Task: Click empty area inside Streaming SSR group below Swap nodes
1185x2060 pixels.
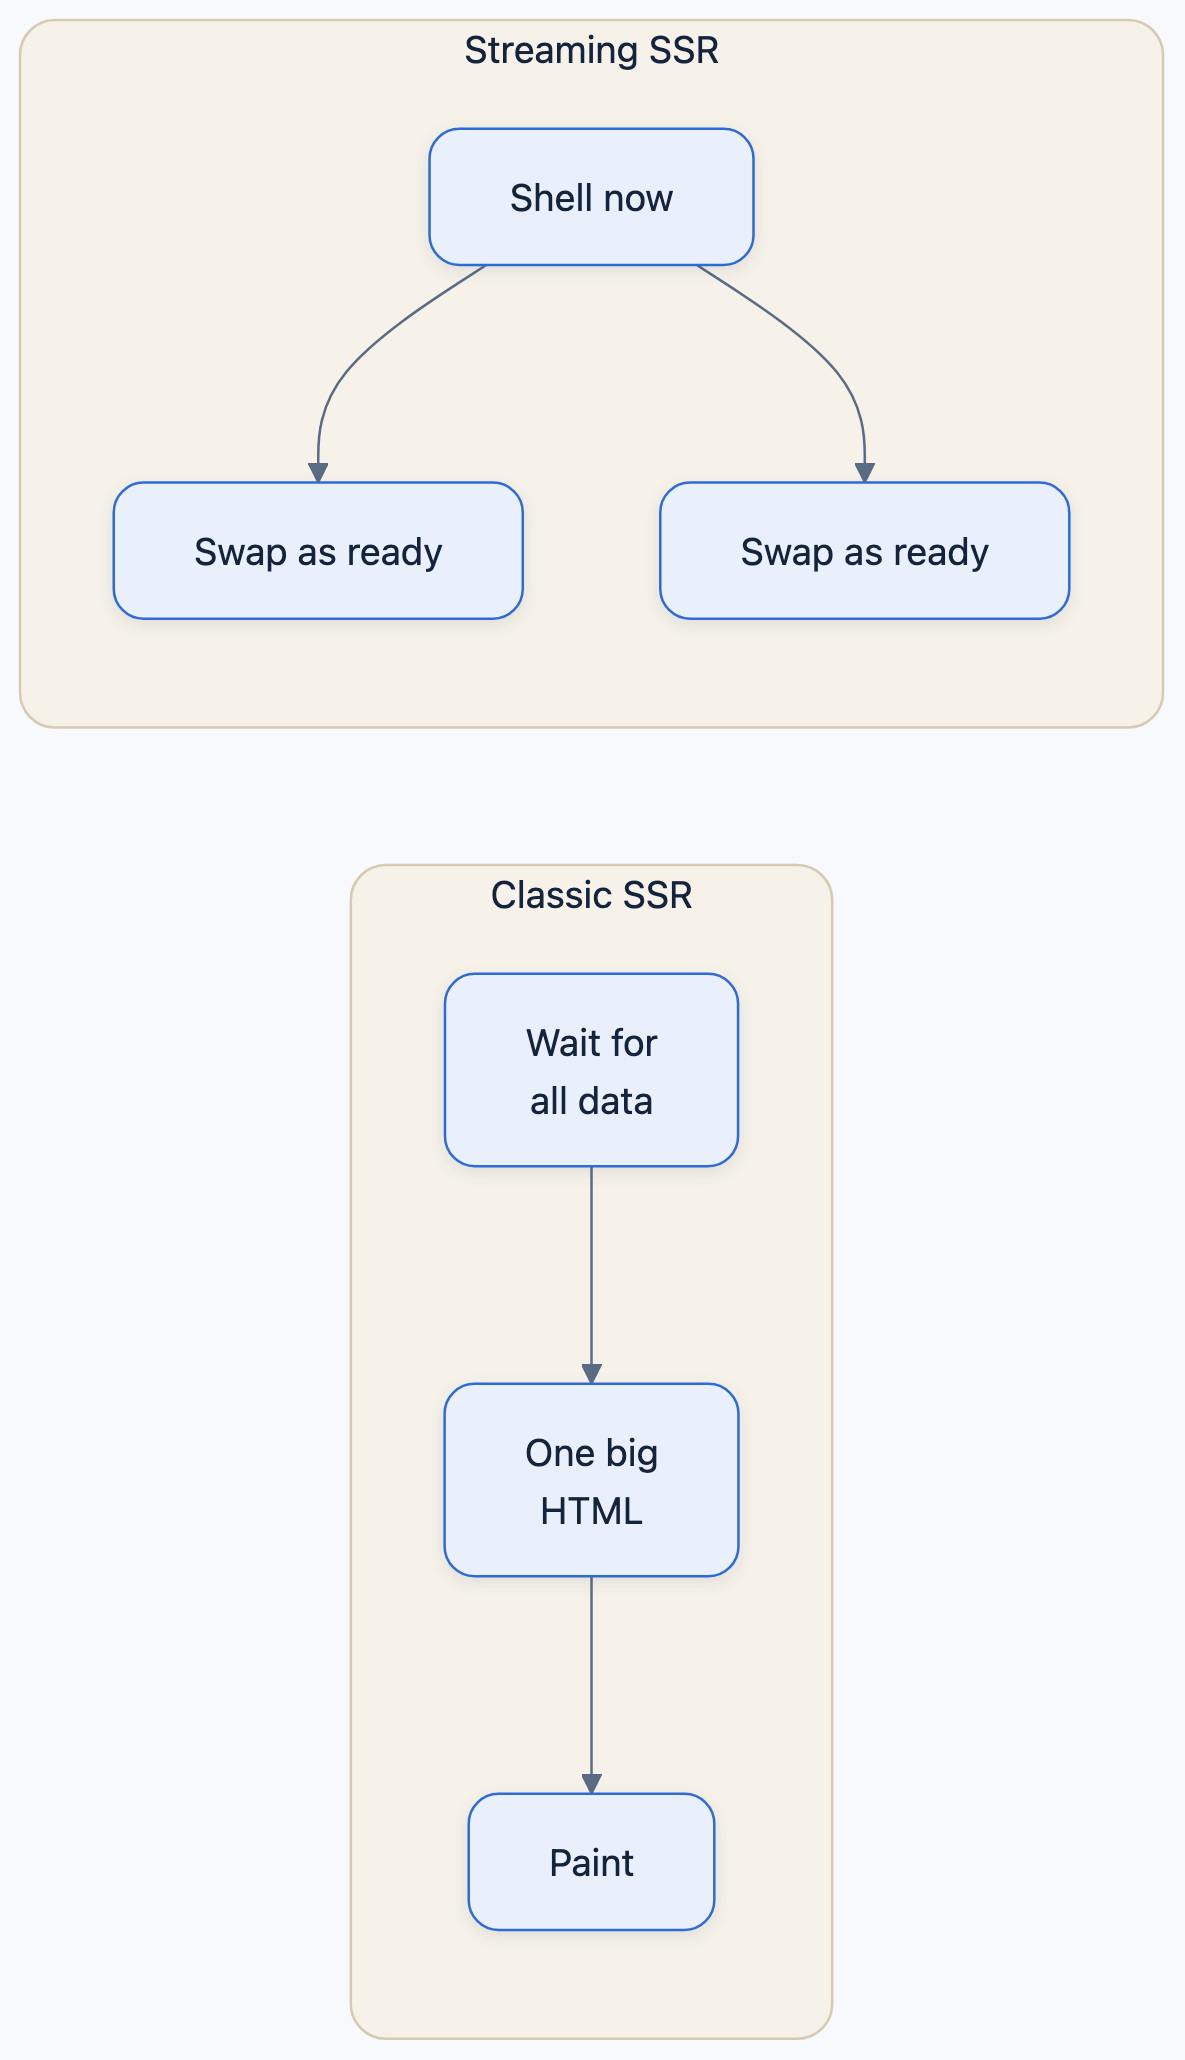Action: pyautogui.click(x=591, y=672)
